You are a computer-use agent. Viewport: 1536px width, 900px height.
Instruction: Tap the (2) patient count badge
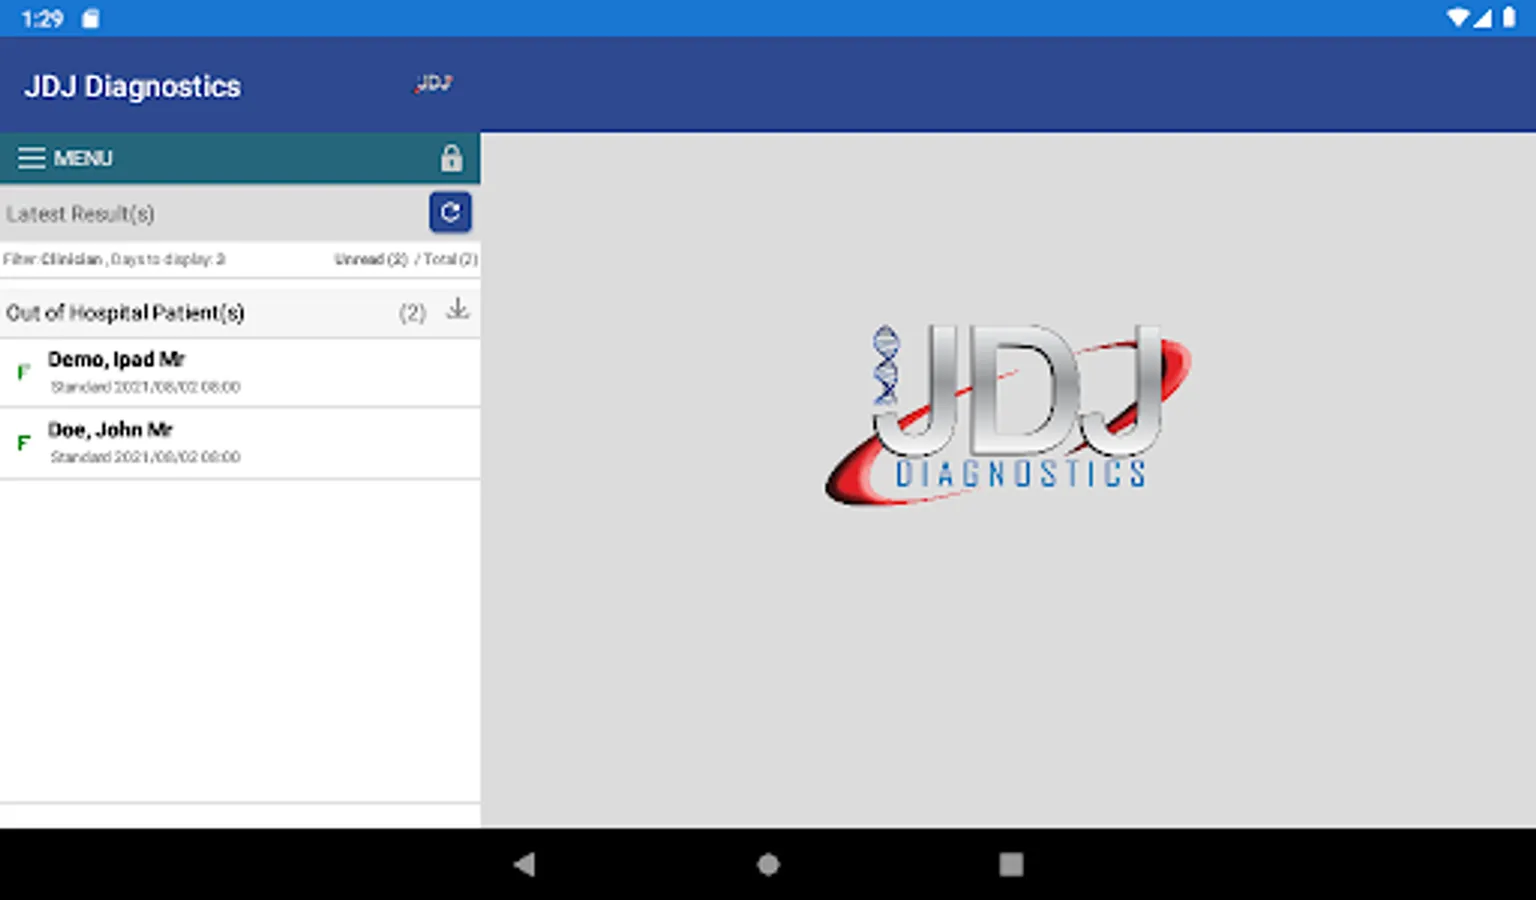click(x=412, y=313)
